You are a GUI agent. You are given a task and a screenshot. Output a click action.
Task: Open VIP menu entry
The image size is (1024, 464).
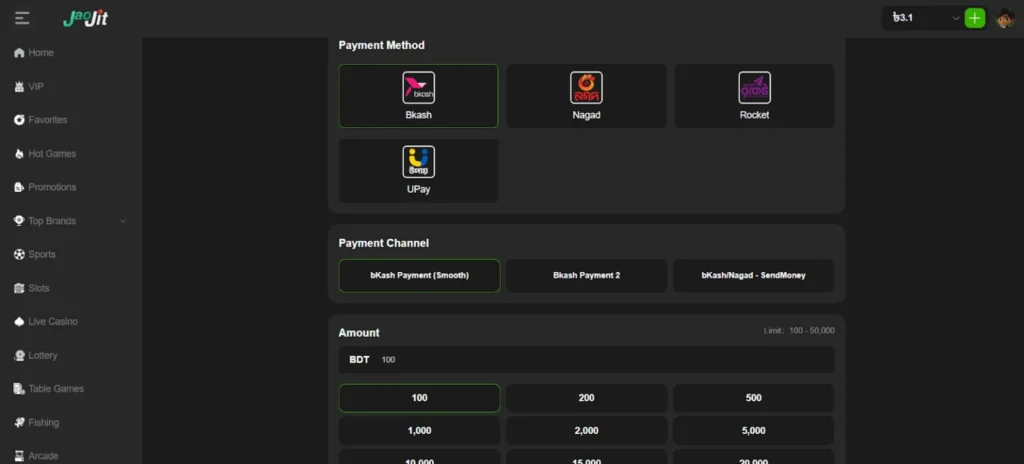tap(36, 86)
